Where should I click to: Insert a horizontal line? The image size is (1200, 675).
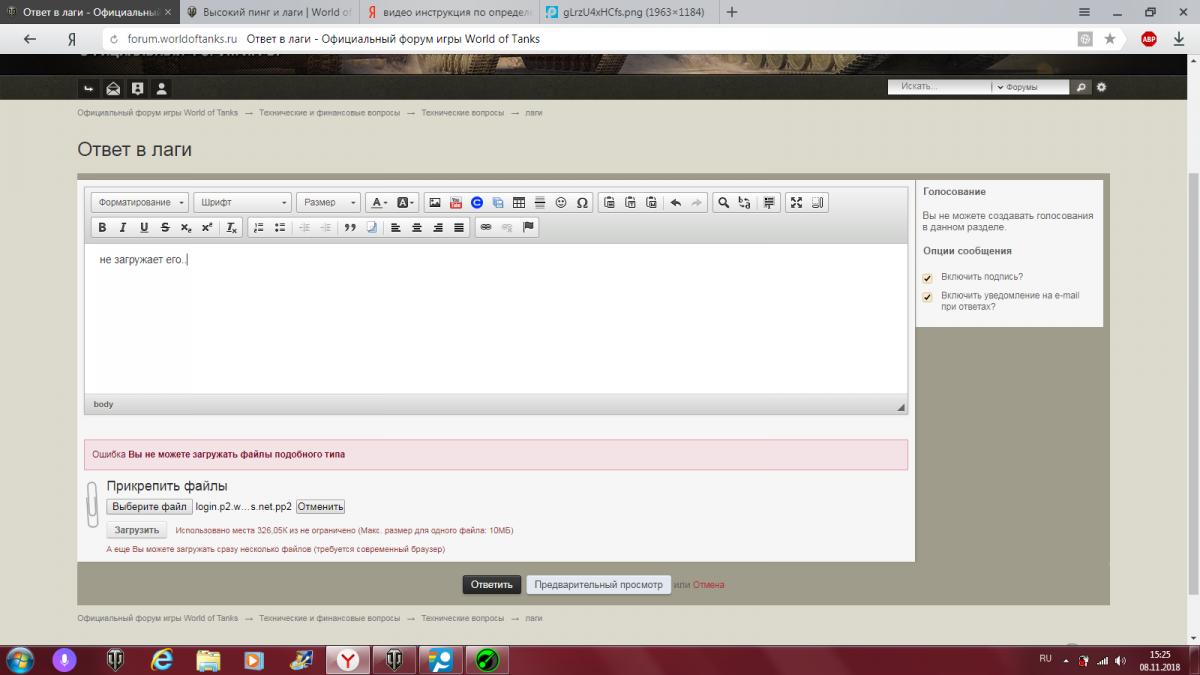pos(540,202)
